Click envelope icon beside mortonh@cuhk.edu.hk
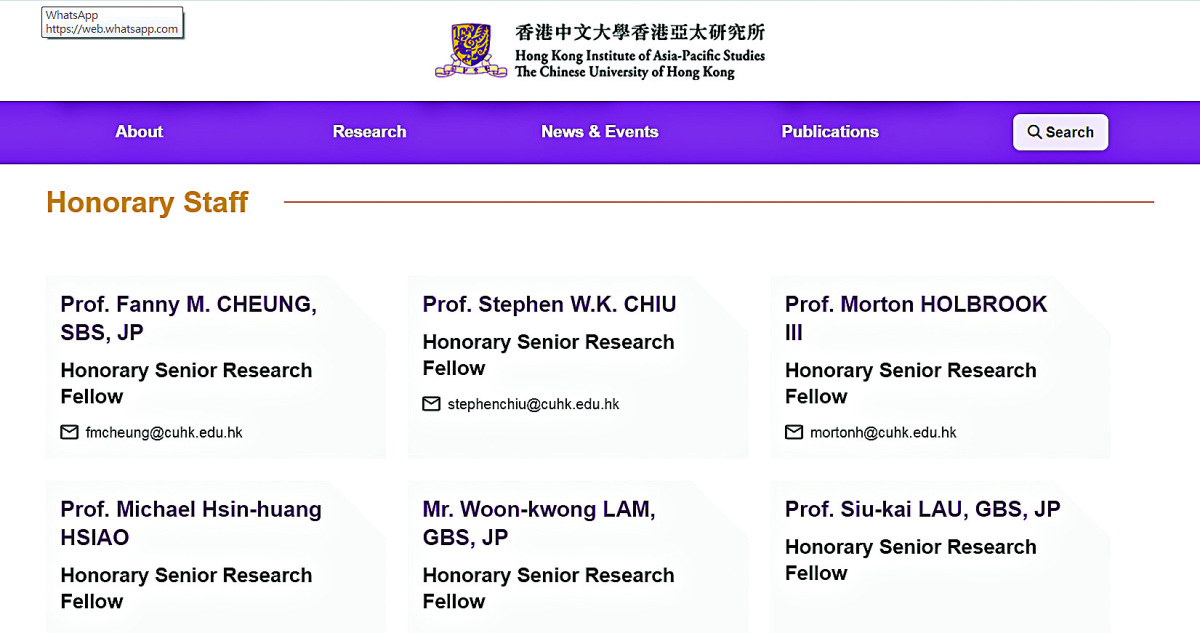The height and width of the screenshot is (633, 1200). pos(794,433)
